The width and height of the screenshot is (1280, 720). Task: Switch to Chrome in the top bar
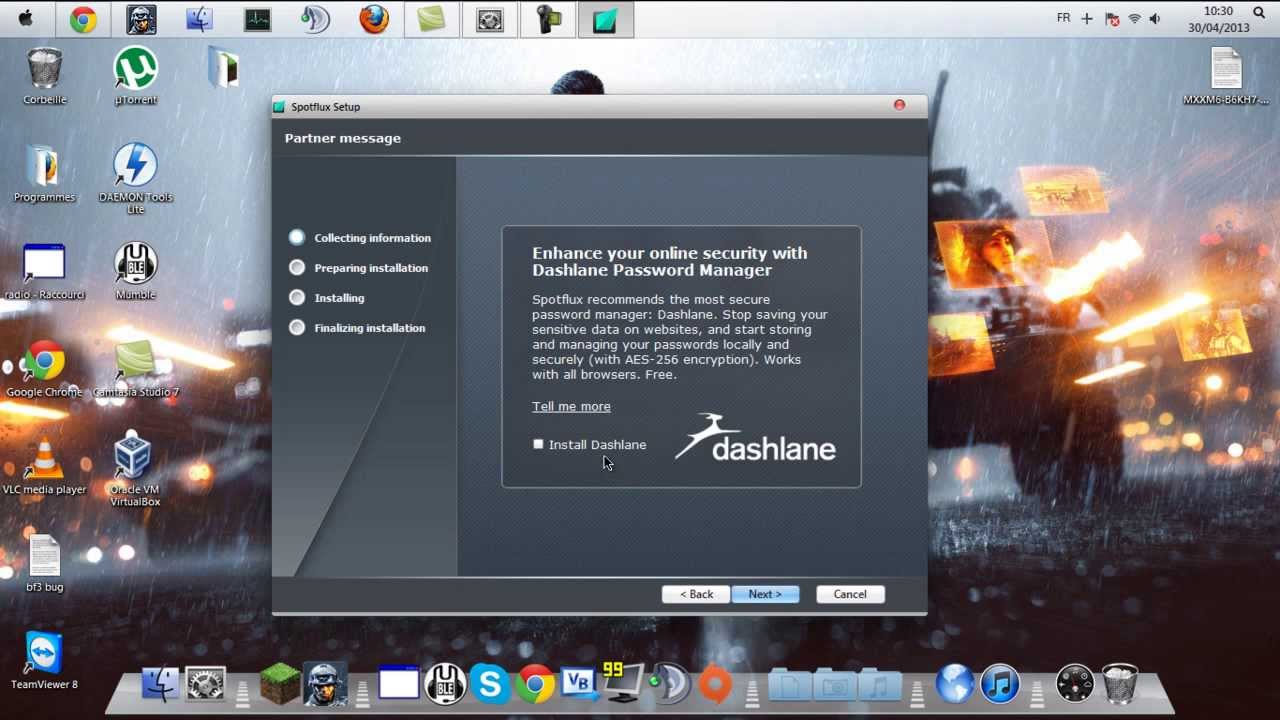pyautogui.click(x=83, y=20)
